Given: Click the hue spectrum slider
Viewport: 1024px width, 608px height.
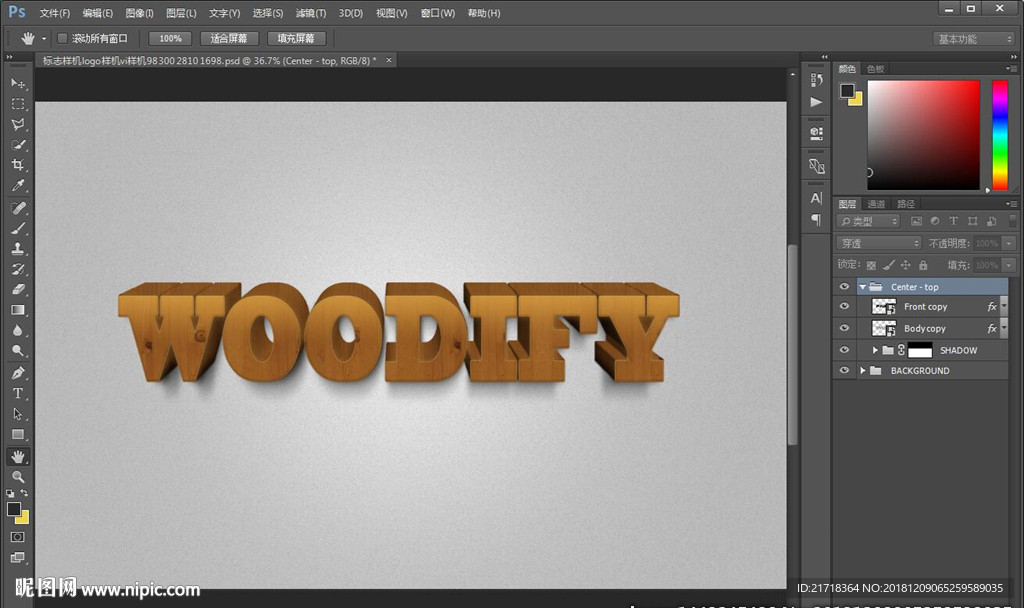Looking at the screenshot, I should point(1000,135).
